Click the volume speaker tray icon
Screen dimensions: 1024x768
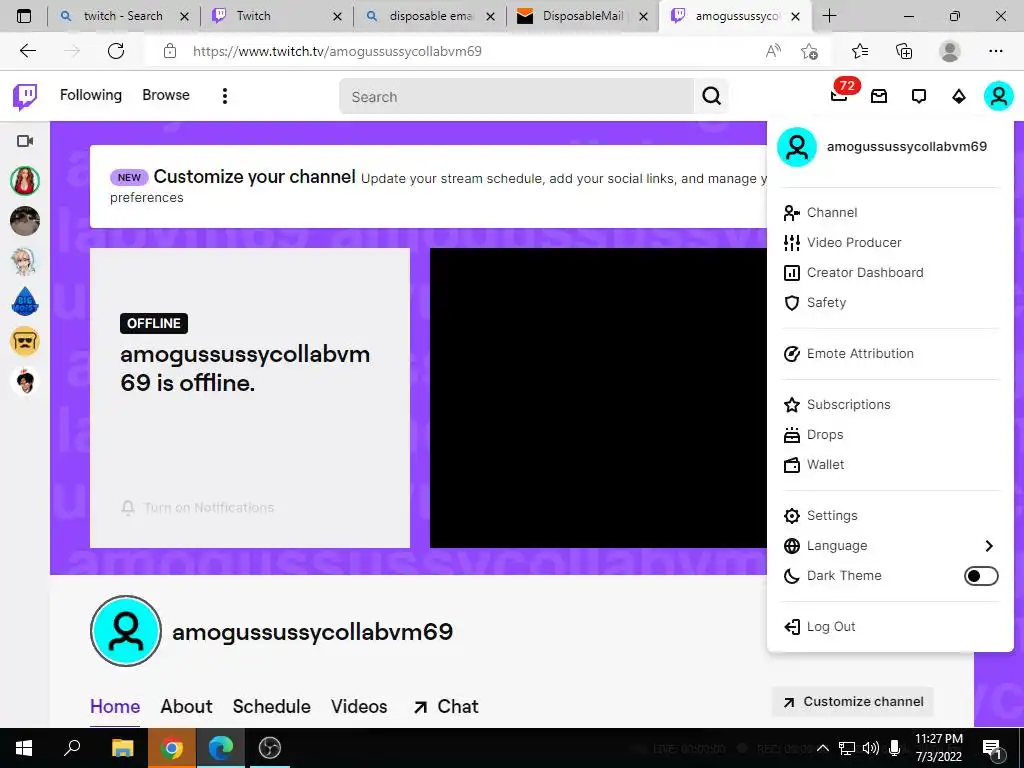(870, 748)
